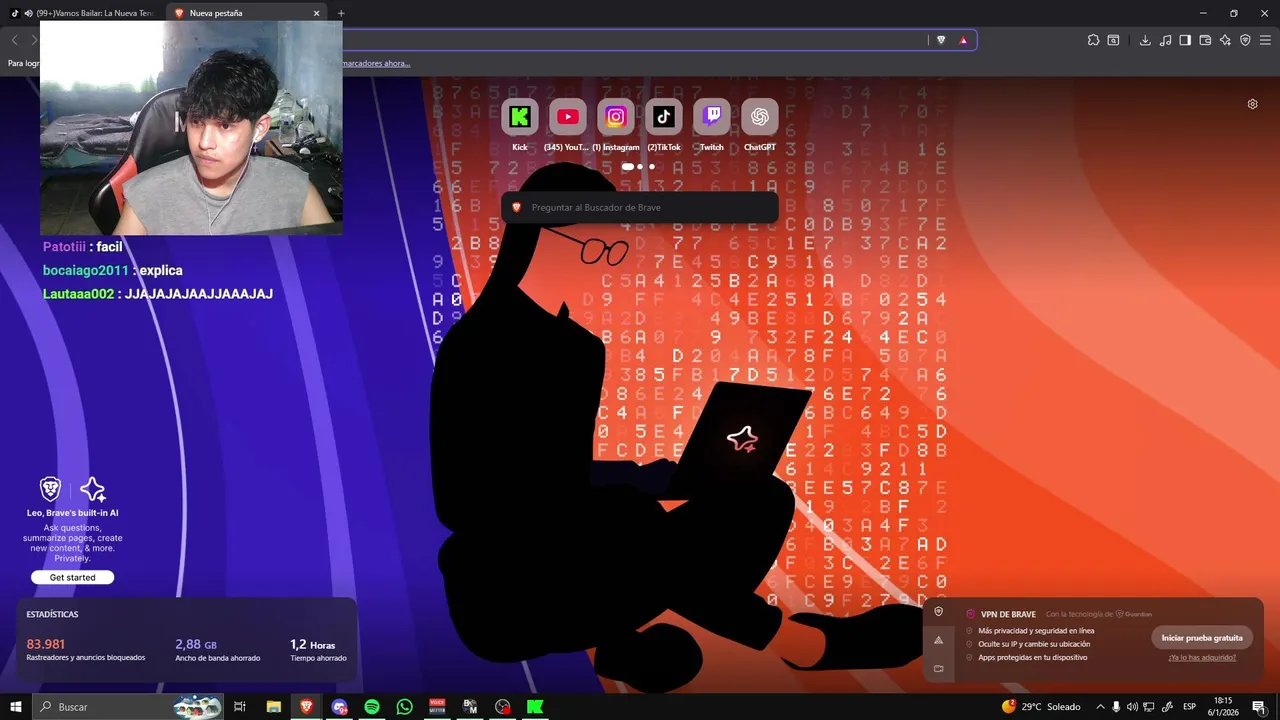Click Iniciar prueba gratuita button

(x=1202, y=638)
